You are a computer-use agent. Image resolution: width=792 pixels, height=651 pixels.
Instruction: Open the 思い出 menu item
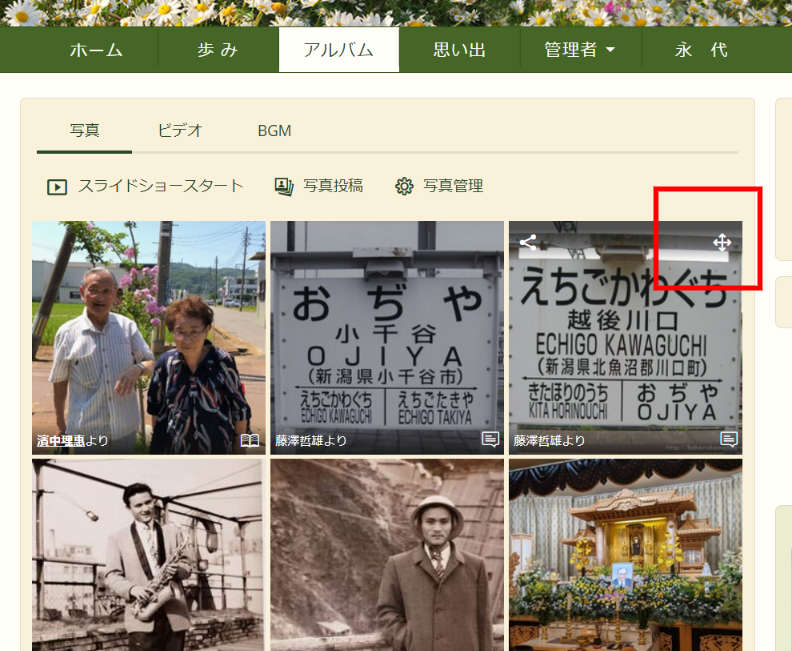click(460, 49)
